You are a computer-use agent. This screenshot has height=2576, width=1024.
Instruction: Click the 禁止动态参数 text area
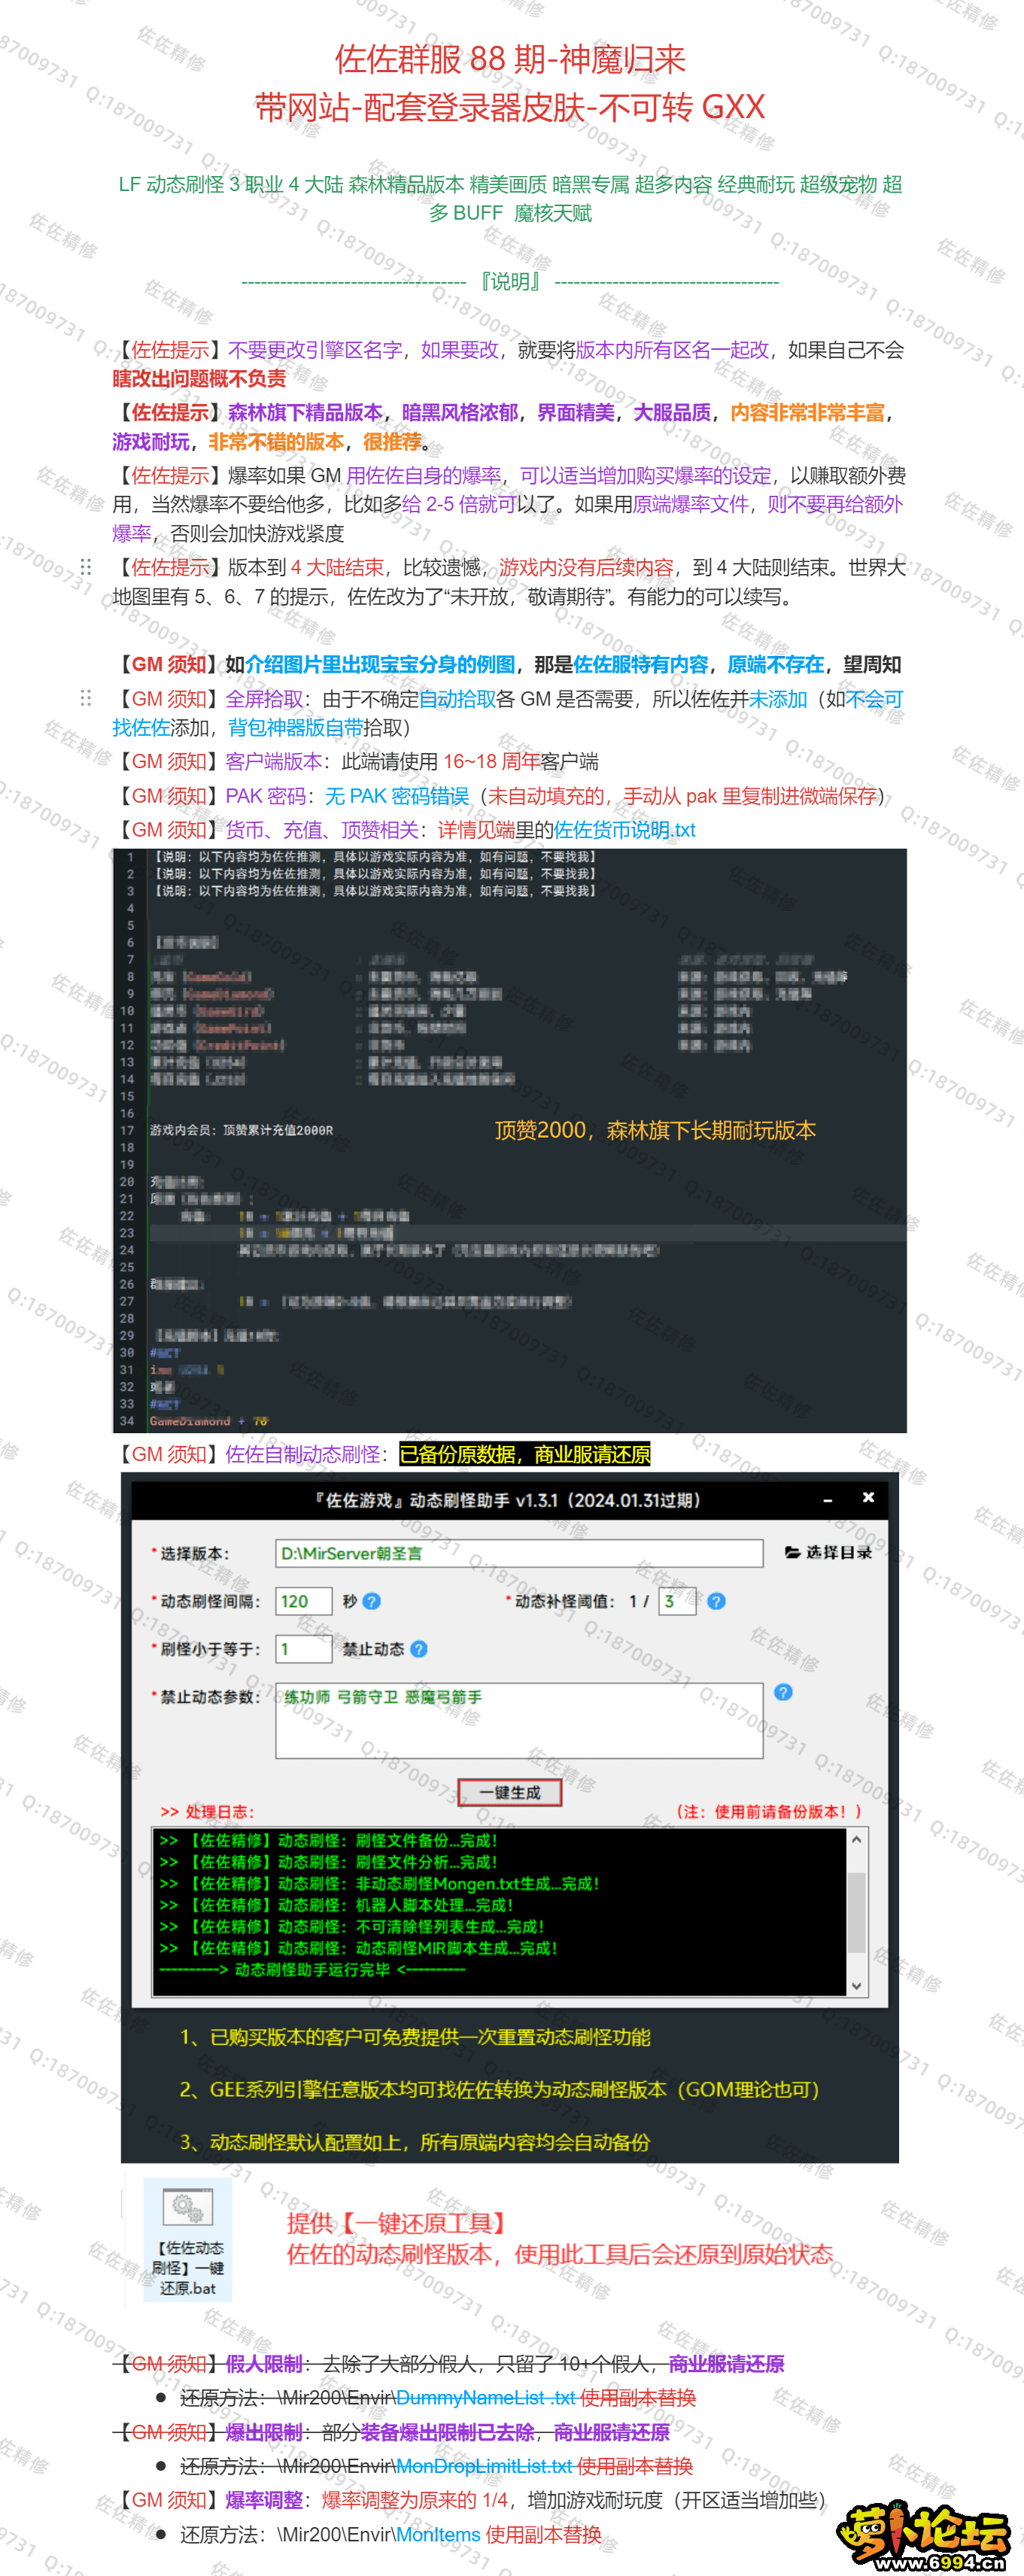(x=519, y=1720)
